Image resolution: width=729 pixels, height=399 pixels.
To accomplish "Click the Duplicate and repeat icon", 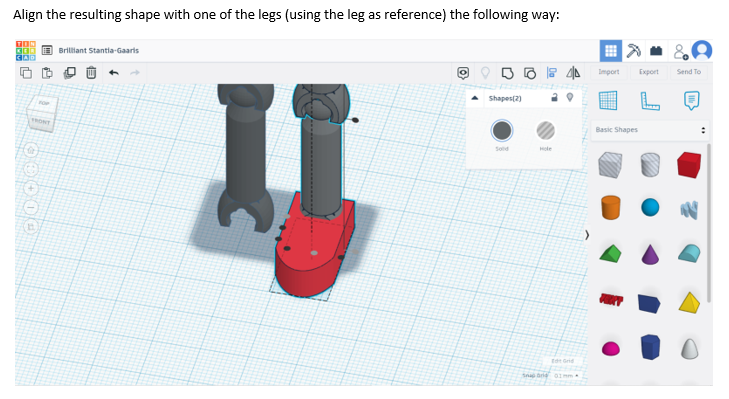I will coord(70,73).
